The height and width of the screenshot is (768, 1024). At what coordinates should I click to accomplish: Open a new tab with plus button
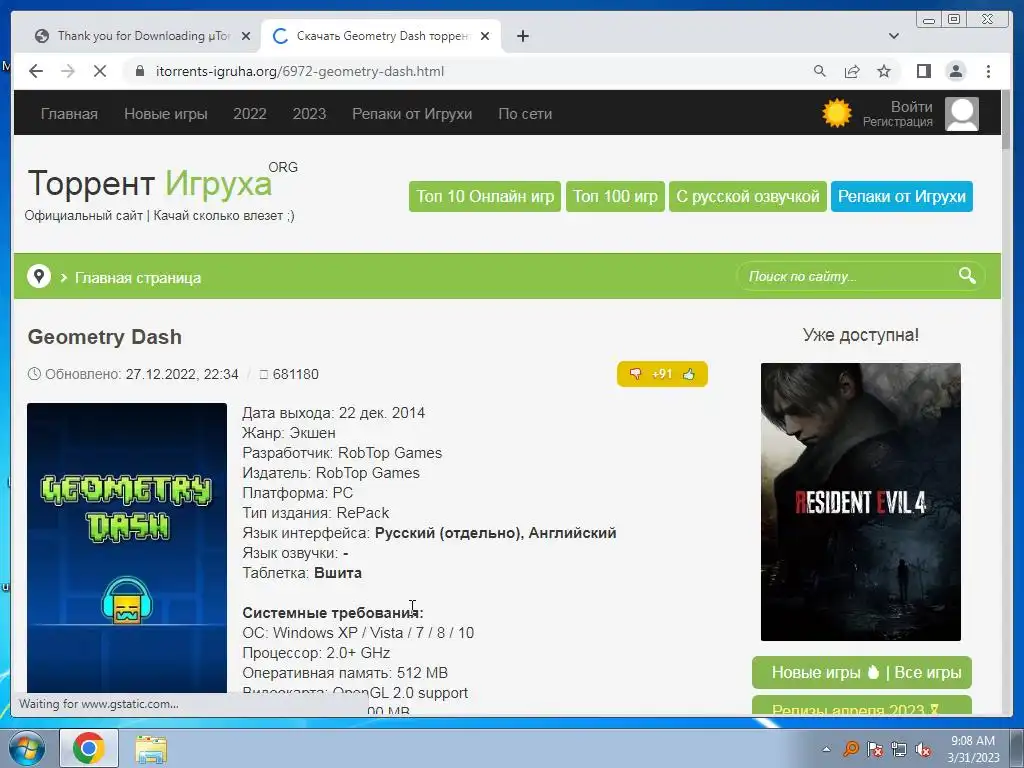click(x=522, y=36)
